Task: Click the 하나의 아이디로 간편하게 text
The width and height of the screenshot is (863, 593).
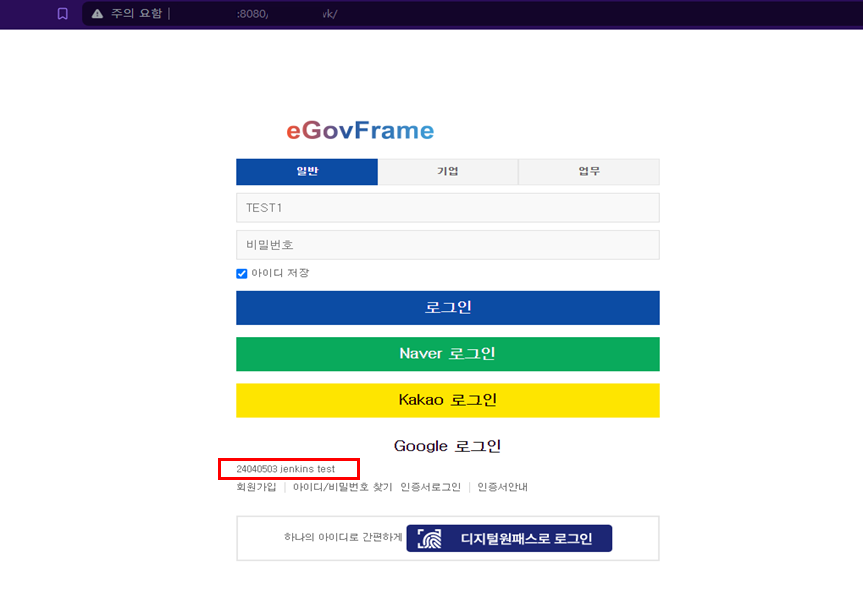Action: point(343,537)
